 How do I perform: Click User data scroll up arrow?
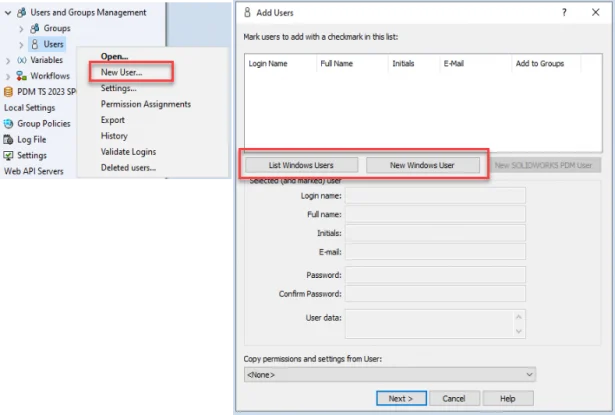pos(519,317)
